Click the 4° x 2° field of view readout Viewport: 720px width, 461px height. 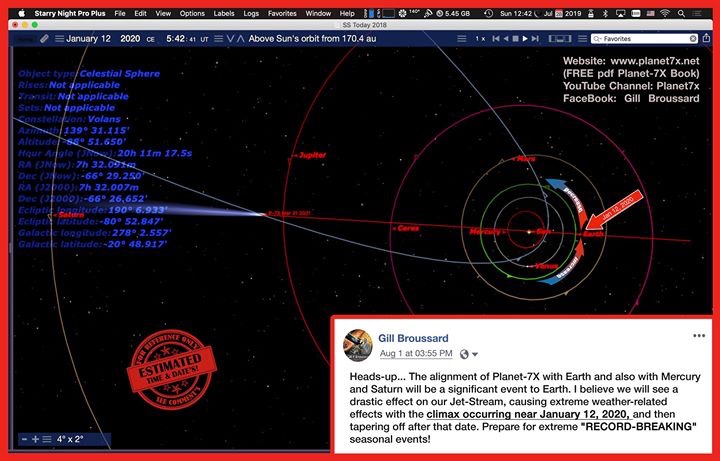(70, 439)
